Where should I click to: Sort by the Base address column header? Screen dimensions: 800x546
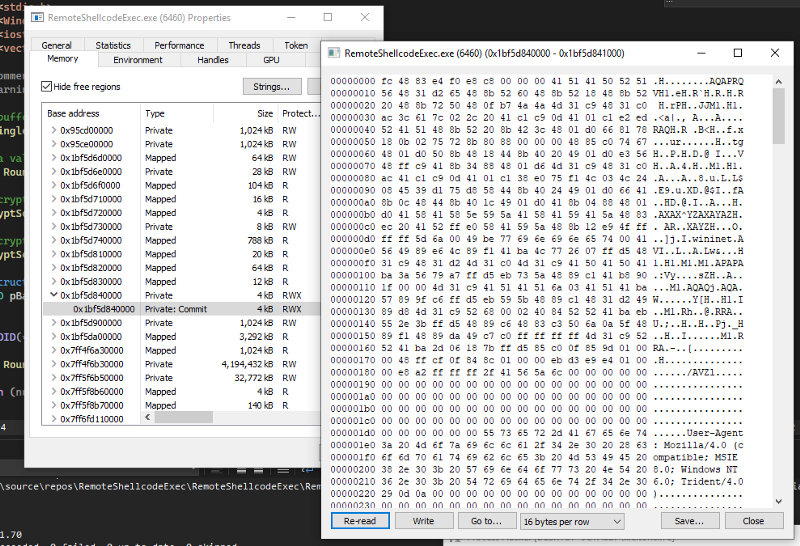click(91, 113)
